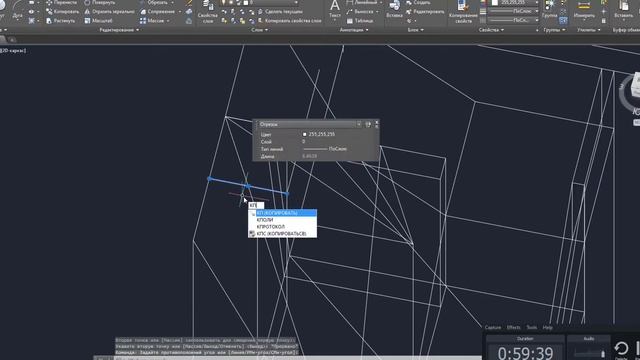This screenshot has height=360, width=640.
Task: Click the recorder reset arrow icon
Action: click(621, 348)
